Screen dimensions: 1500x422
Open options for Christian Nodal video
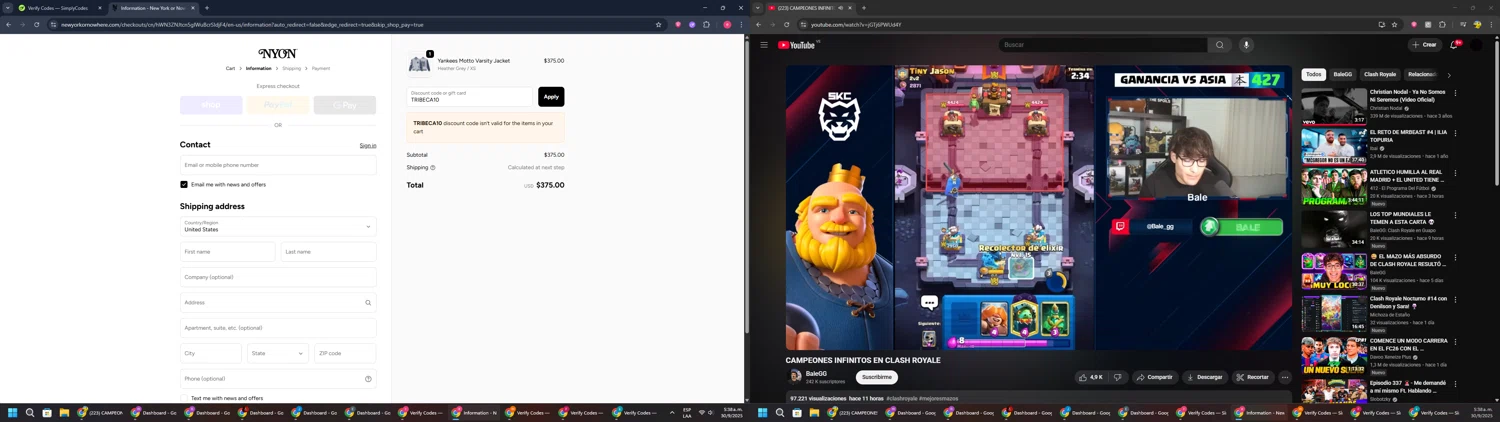pos(1455,93)
